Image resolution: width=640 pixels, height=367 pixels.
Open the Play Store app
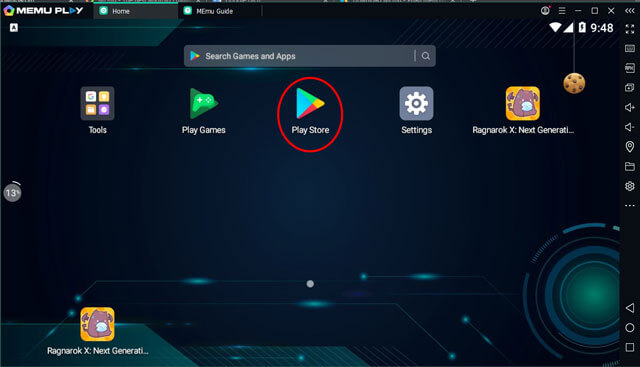tap(310, 104)
